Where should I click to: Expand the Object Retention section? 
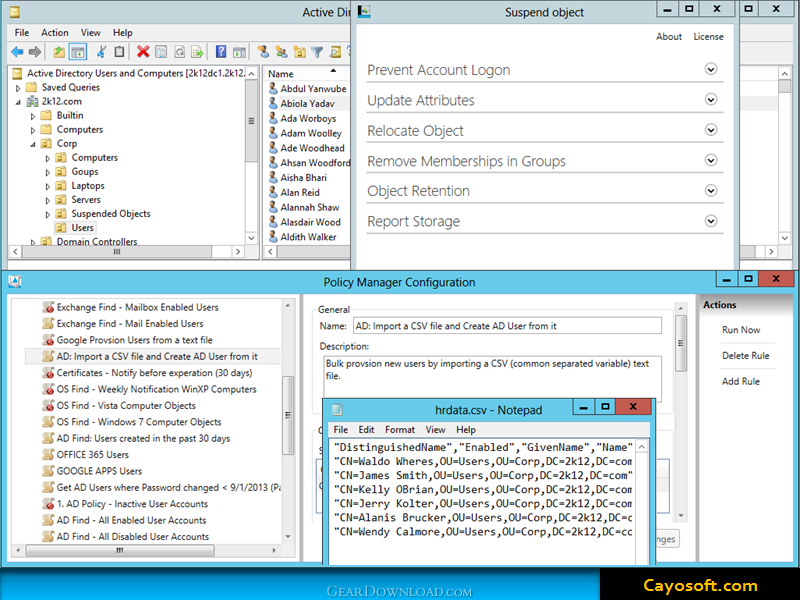click(x=711, y=190)
